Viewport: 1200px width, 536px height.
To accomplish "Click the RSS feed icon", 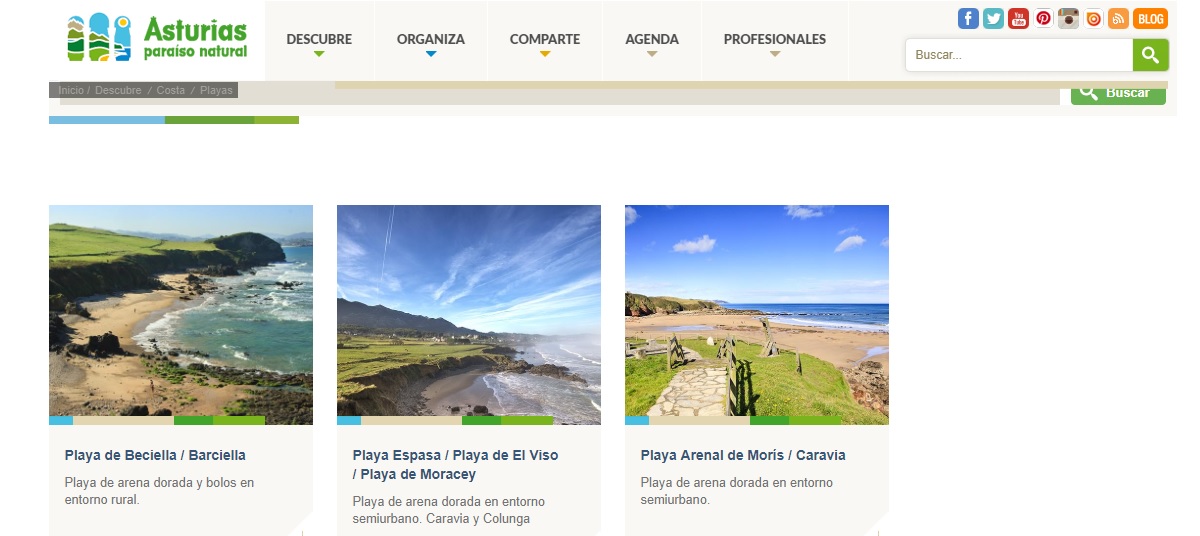I will tap(1119, 18).
